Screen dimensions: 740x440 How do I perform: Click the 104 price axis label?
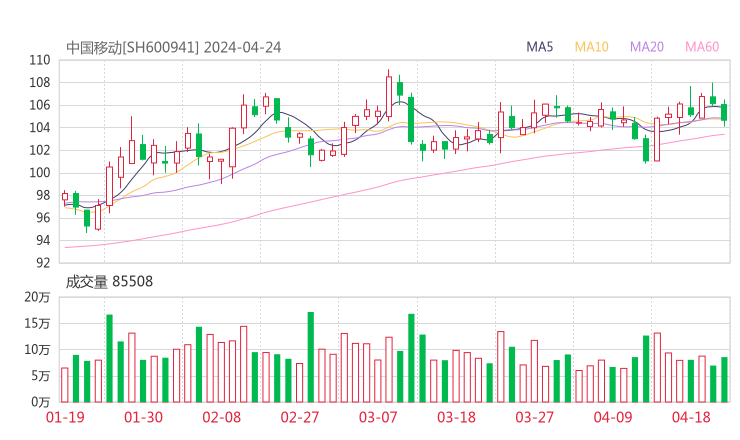tap(40, 127)
